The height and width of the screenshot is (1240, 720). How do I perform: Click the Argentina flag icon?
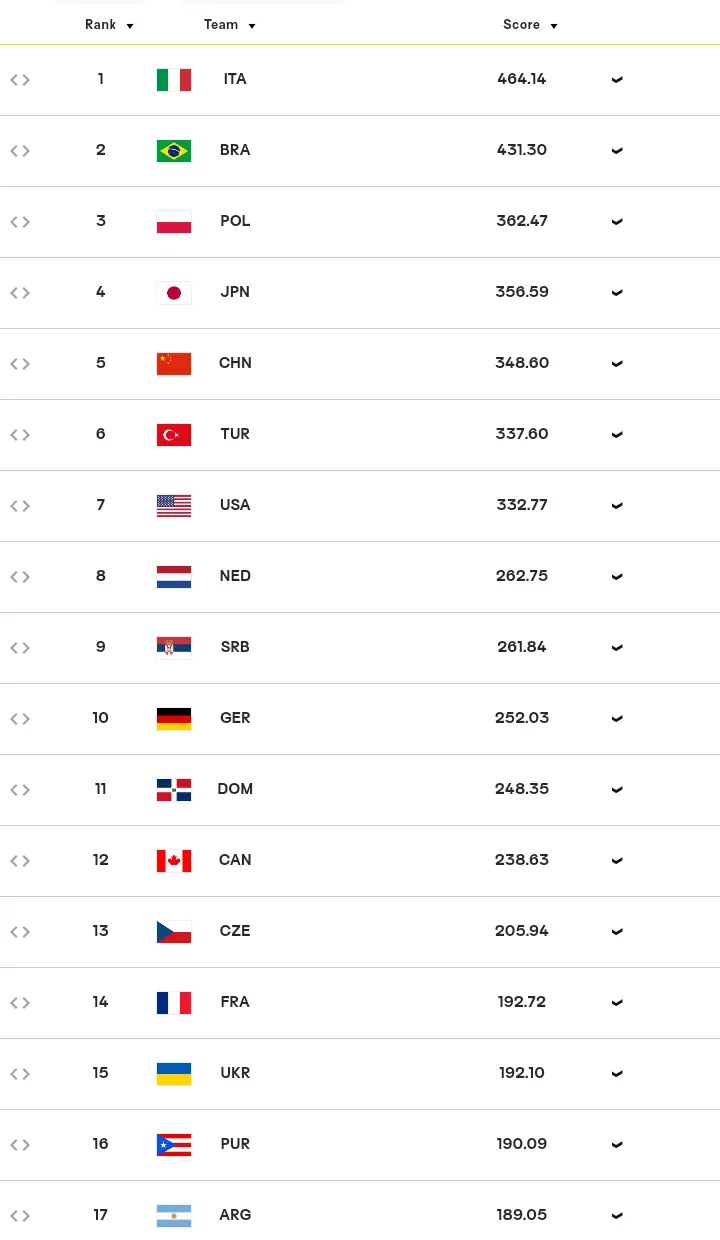174,1216
